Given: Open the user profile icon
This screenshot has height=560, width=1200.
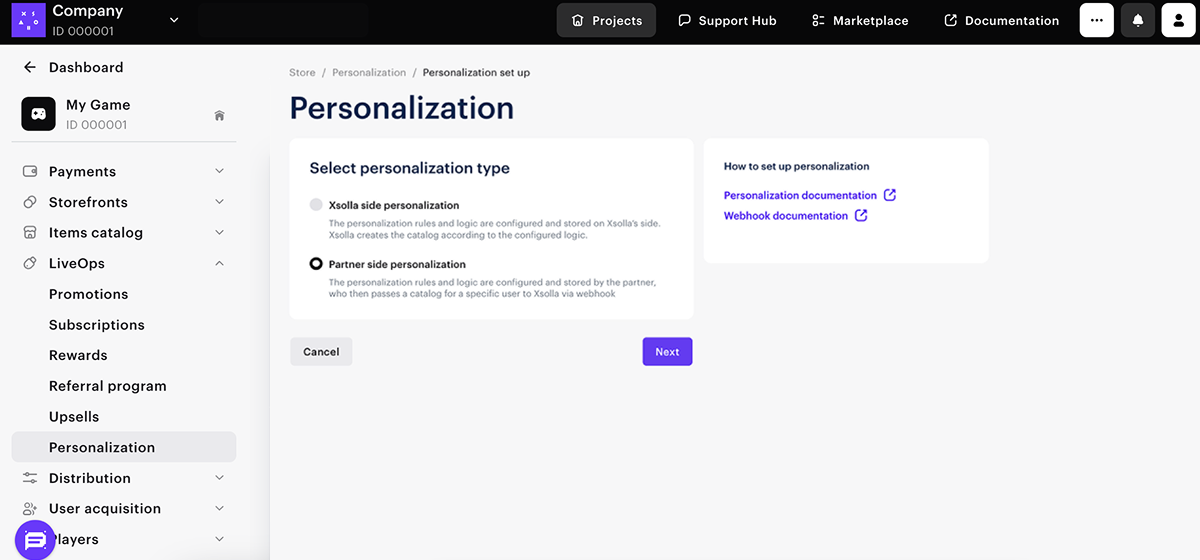Looking at the screenshot, I should coord(1179,20).
